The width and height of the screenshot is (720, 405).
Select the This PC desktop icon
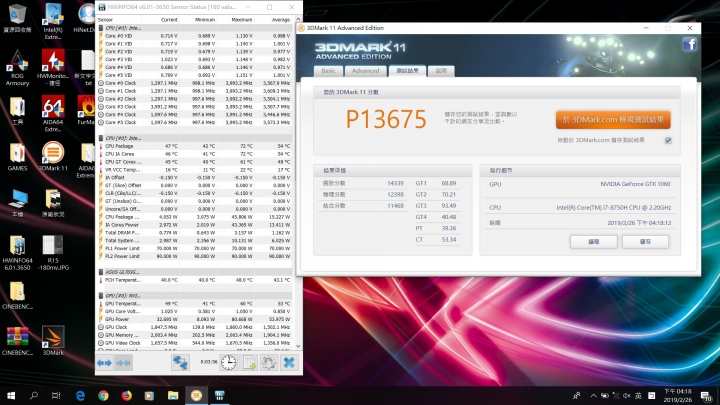coord(17,202)
